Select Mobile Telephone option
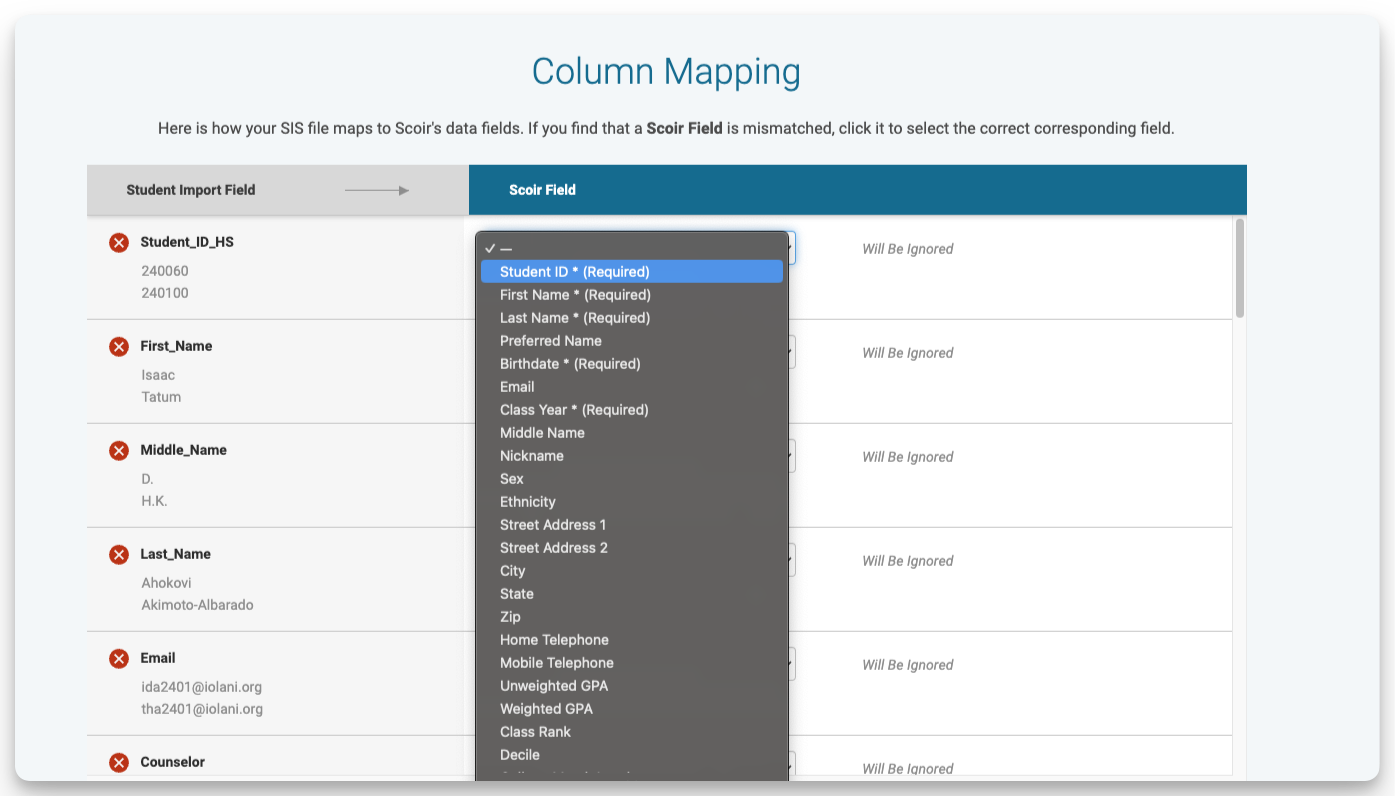Image resolution: width=1395 pixels, height=796 pixels. tap(632, 662)
